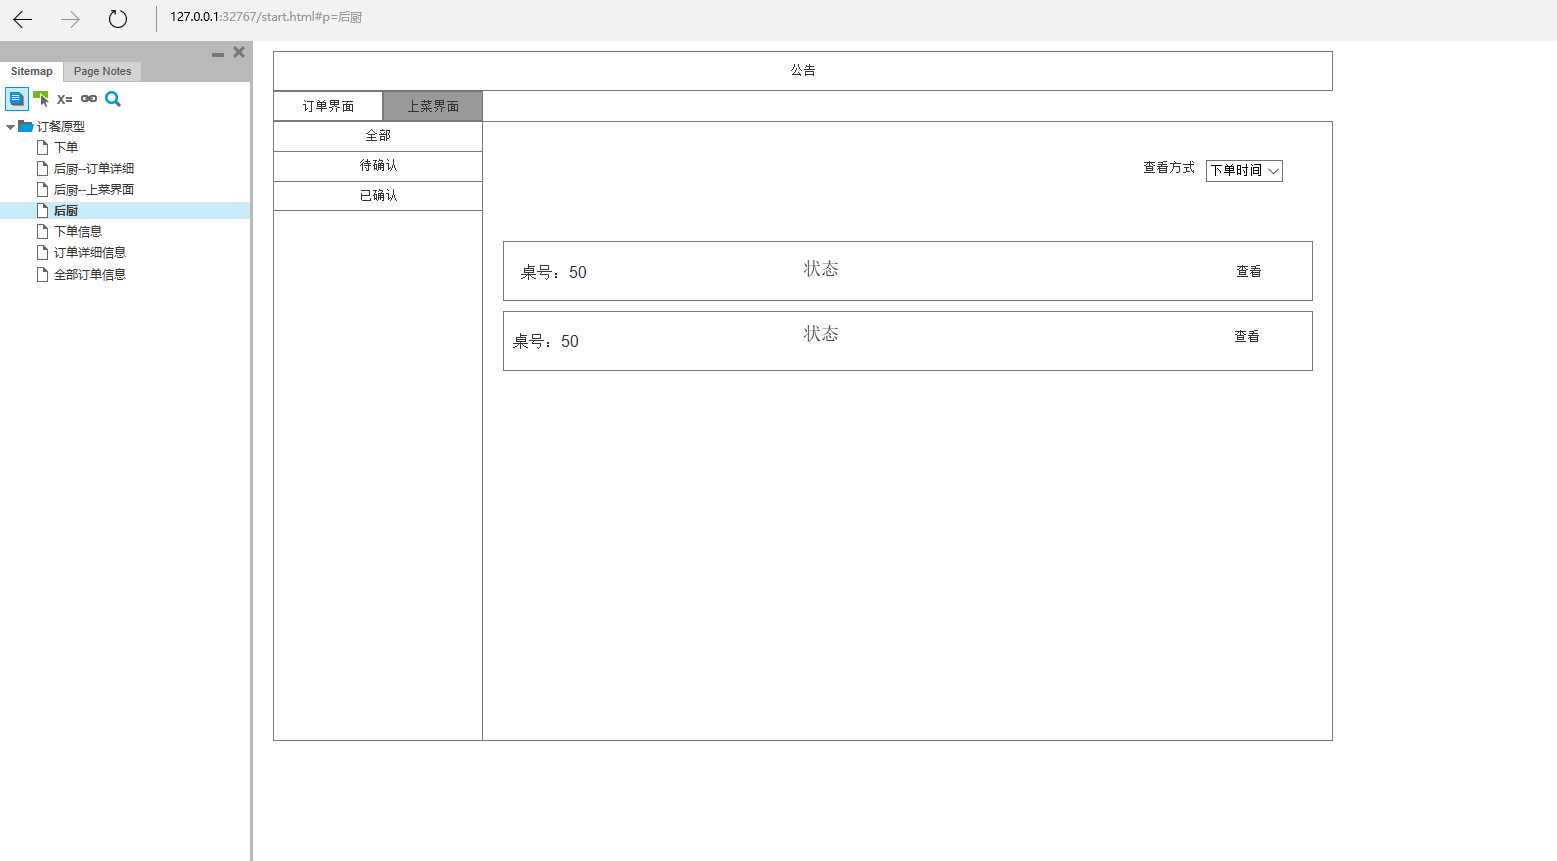Click 查看 in the first order row
The height and width of the screenshot is (861, 1557).
(1249, 272)
